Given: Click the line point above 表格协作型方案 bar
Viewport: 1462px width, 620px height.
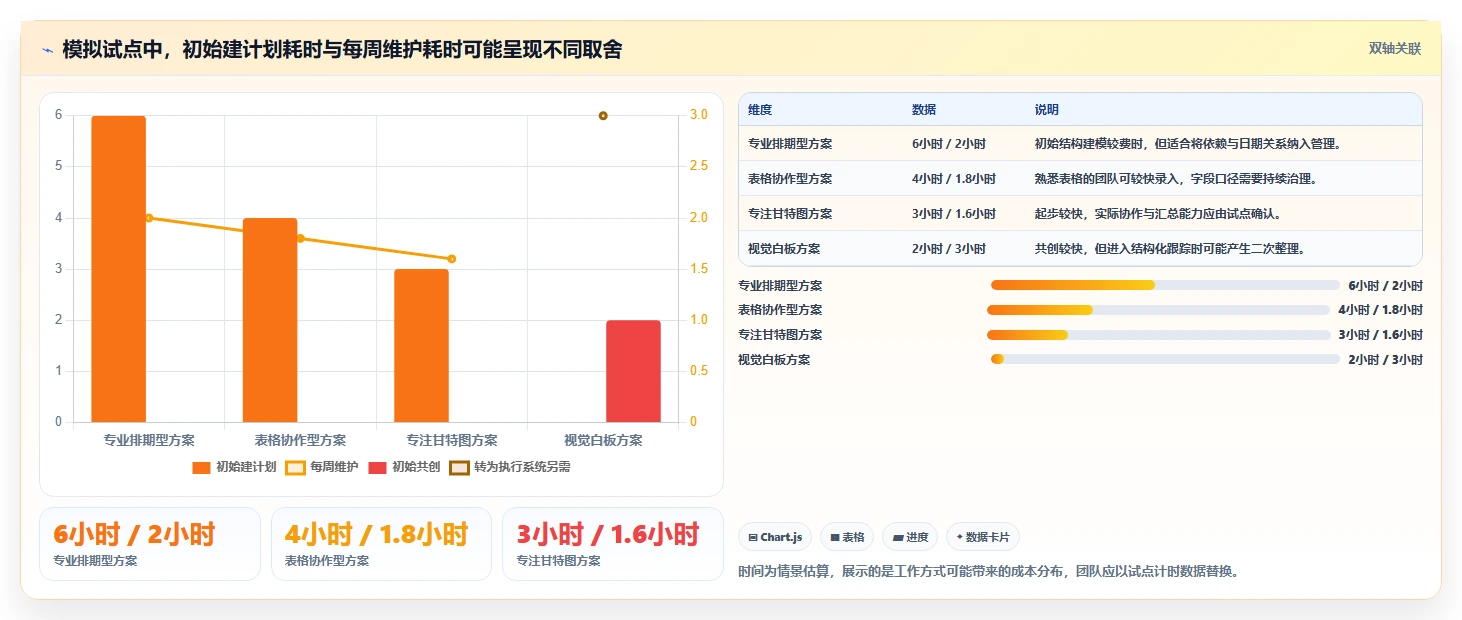Looking at the screenshot, I should click(300, 238).
